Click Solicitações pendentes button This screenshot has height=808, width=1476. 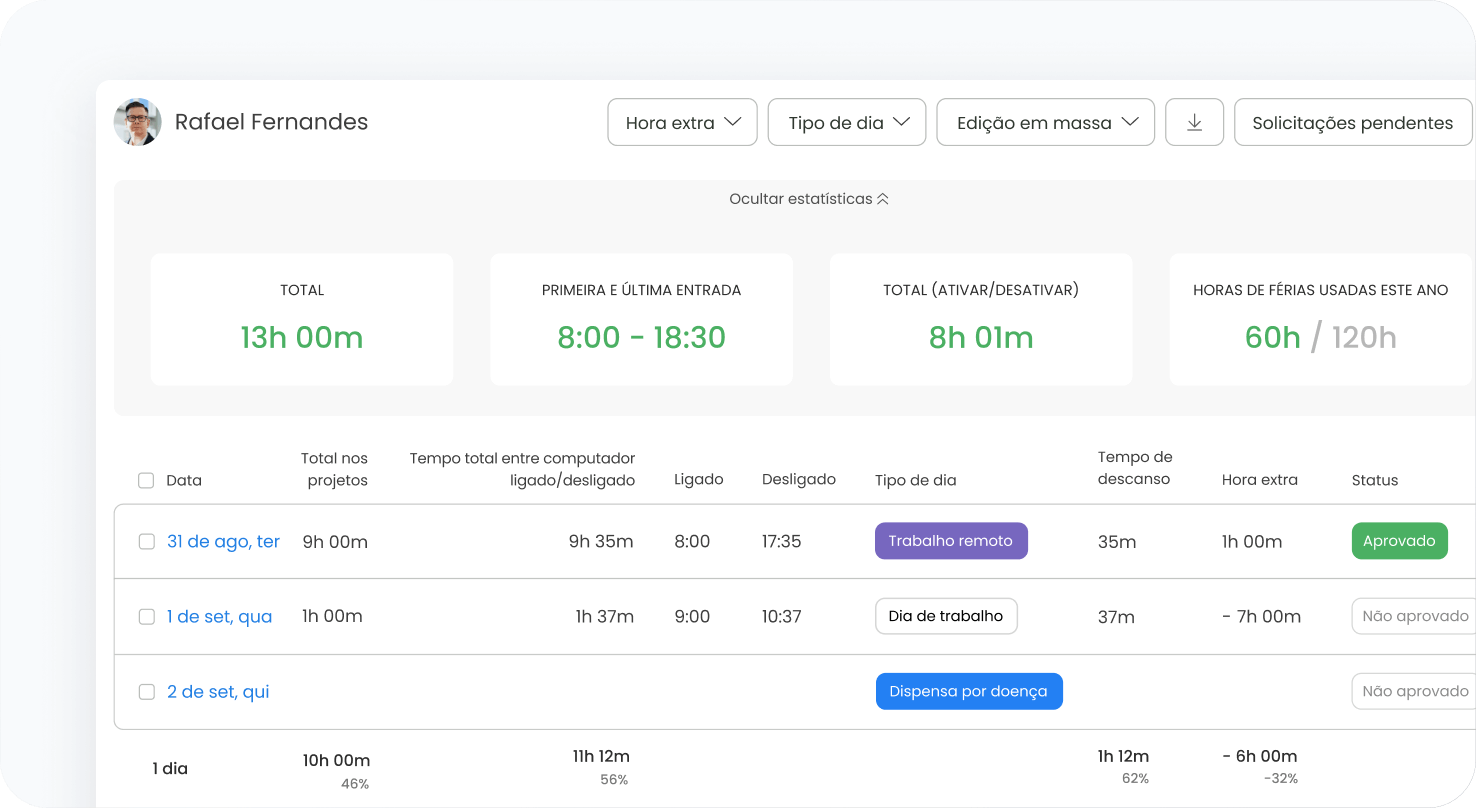[1352, 122]
